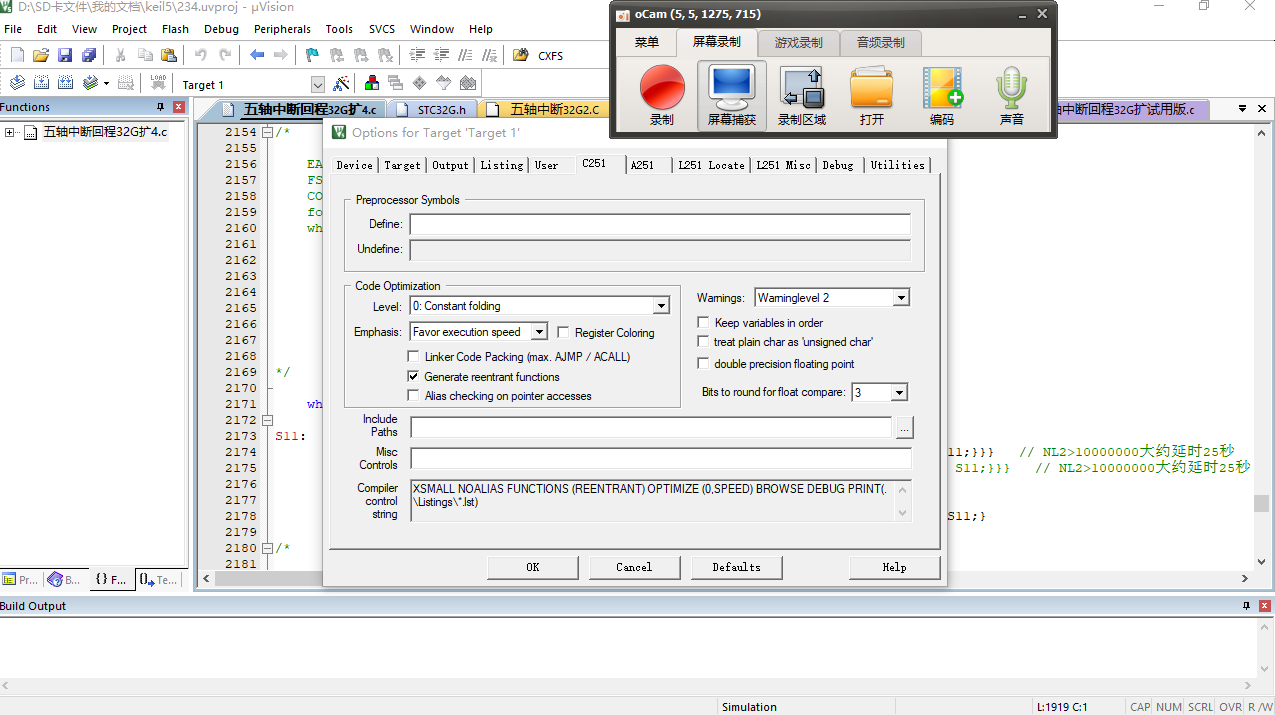Viewport: 1275px width, 715px height.
Task: Open Manage Project Items icon
Action: pyautogui.click(x=371, y=83)
